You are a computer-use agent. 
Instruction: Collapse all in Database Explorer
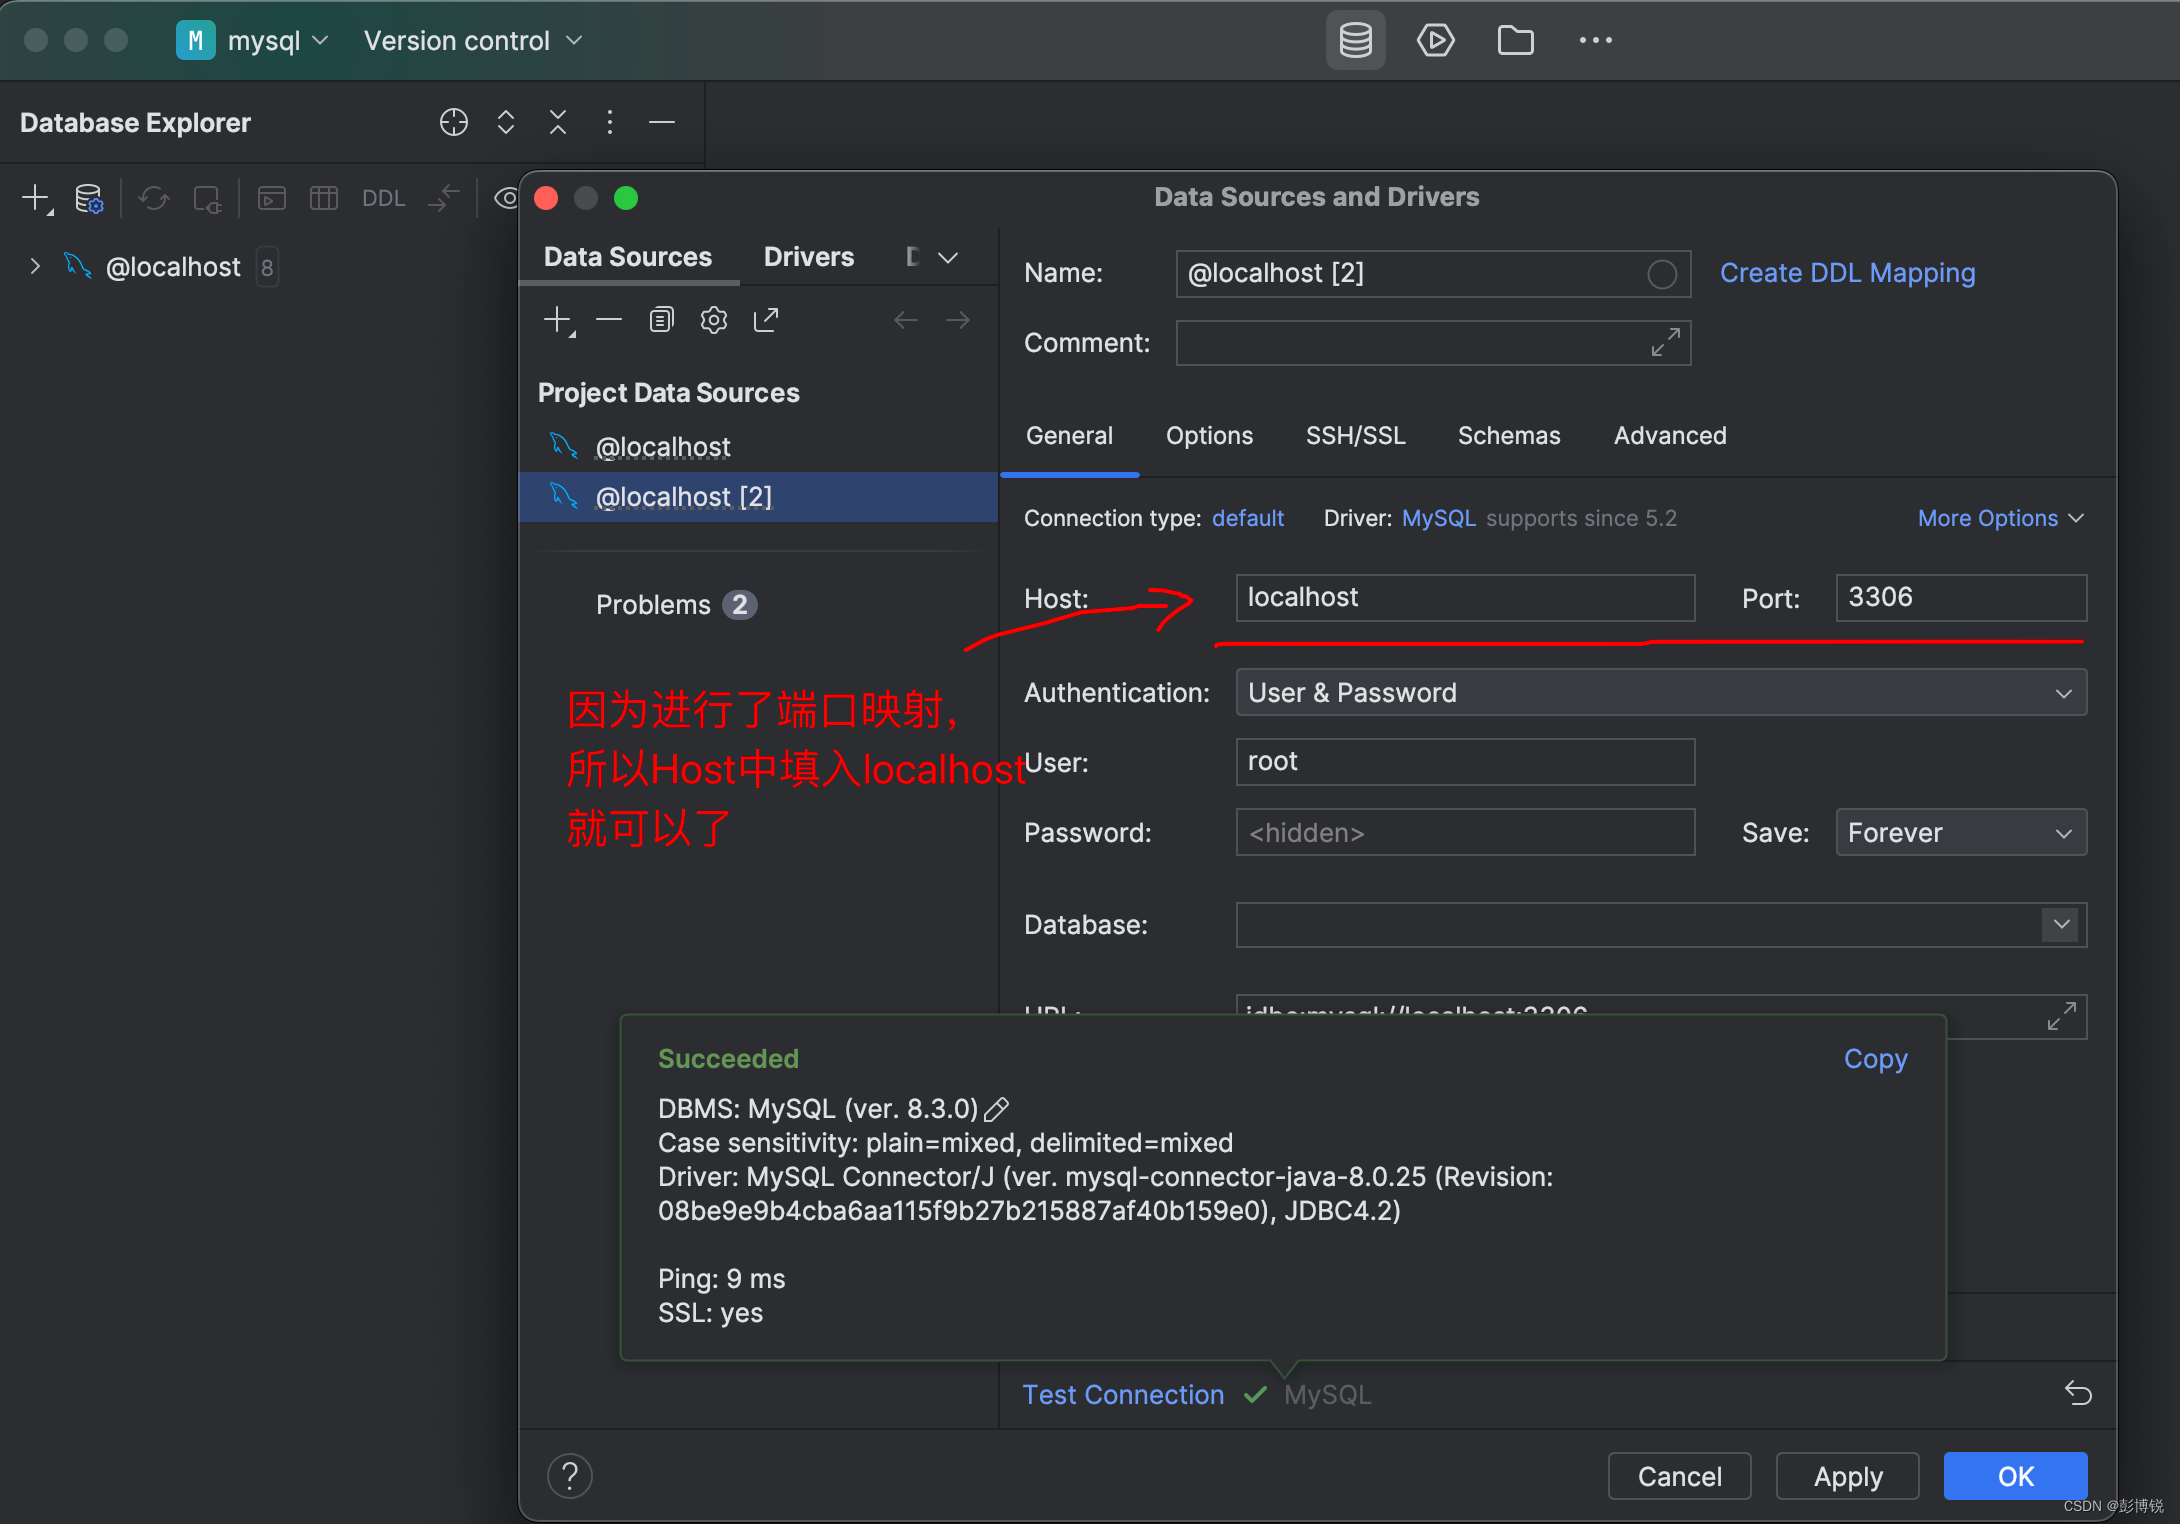click(558, 122)
